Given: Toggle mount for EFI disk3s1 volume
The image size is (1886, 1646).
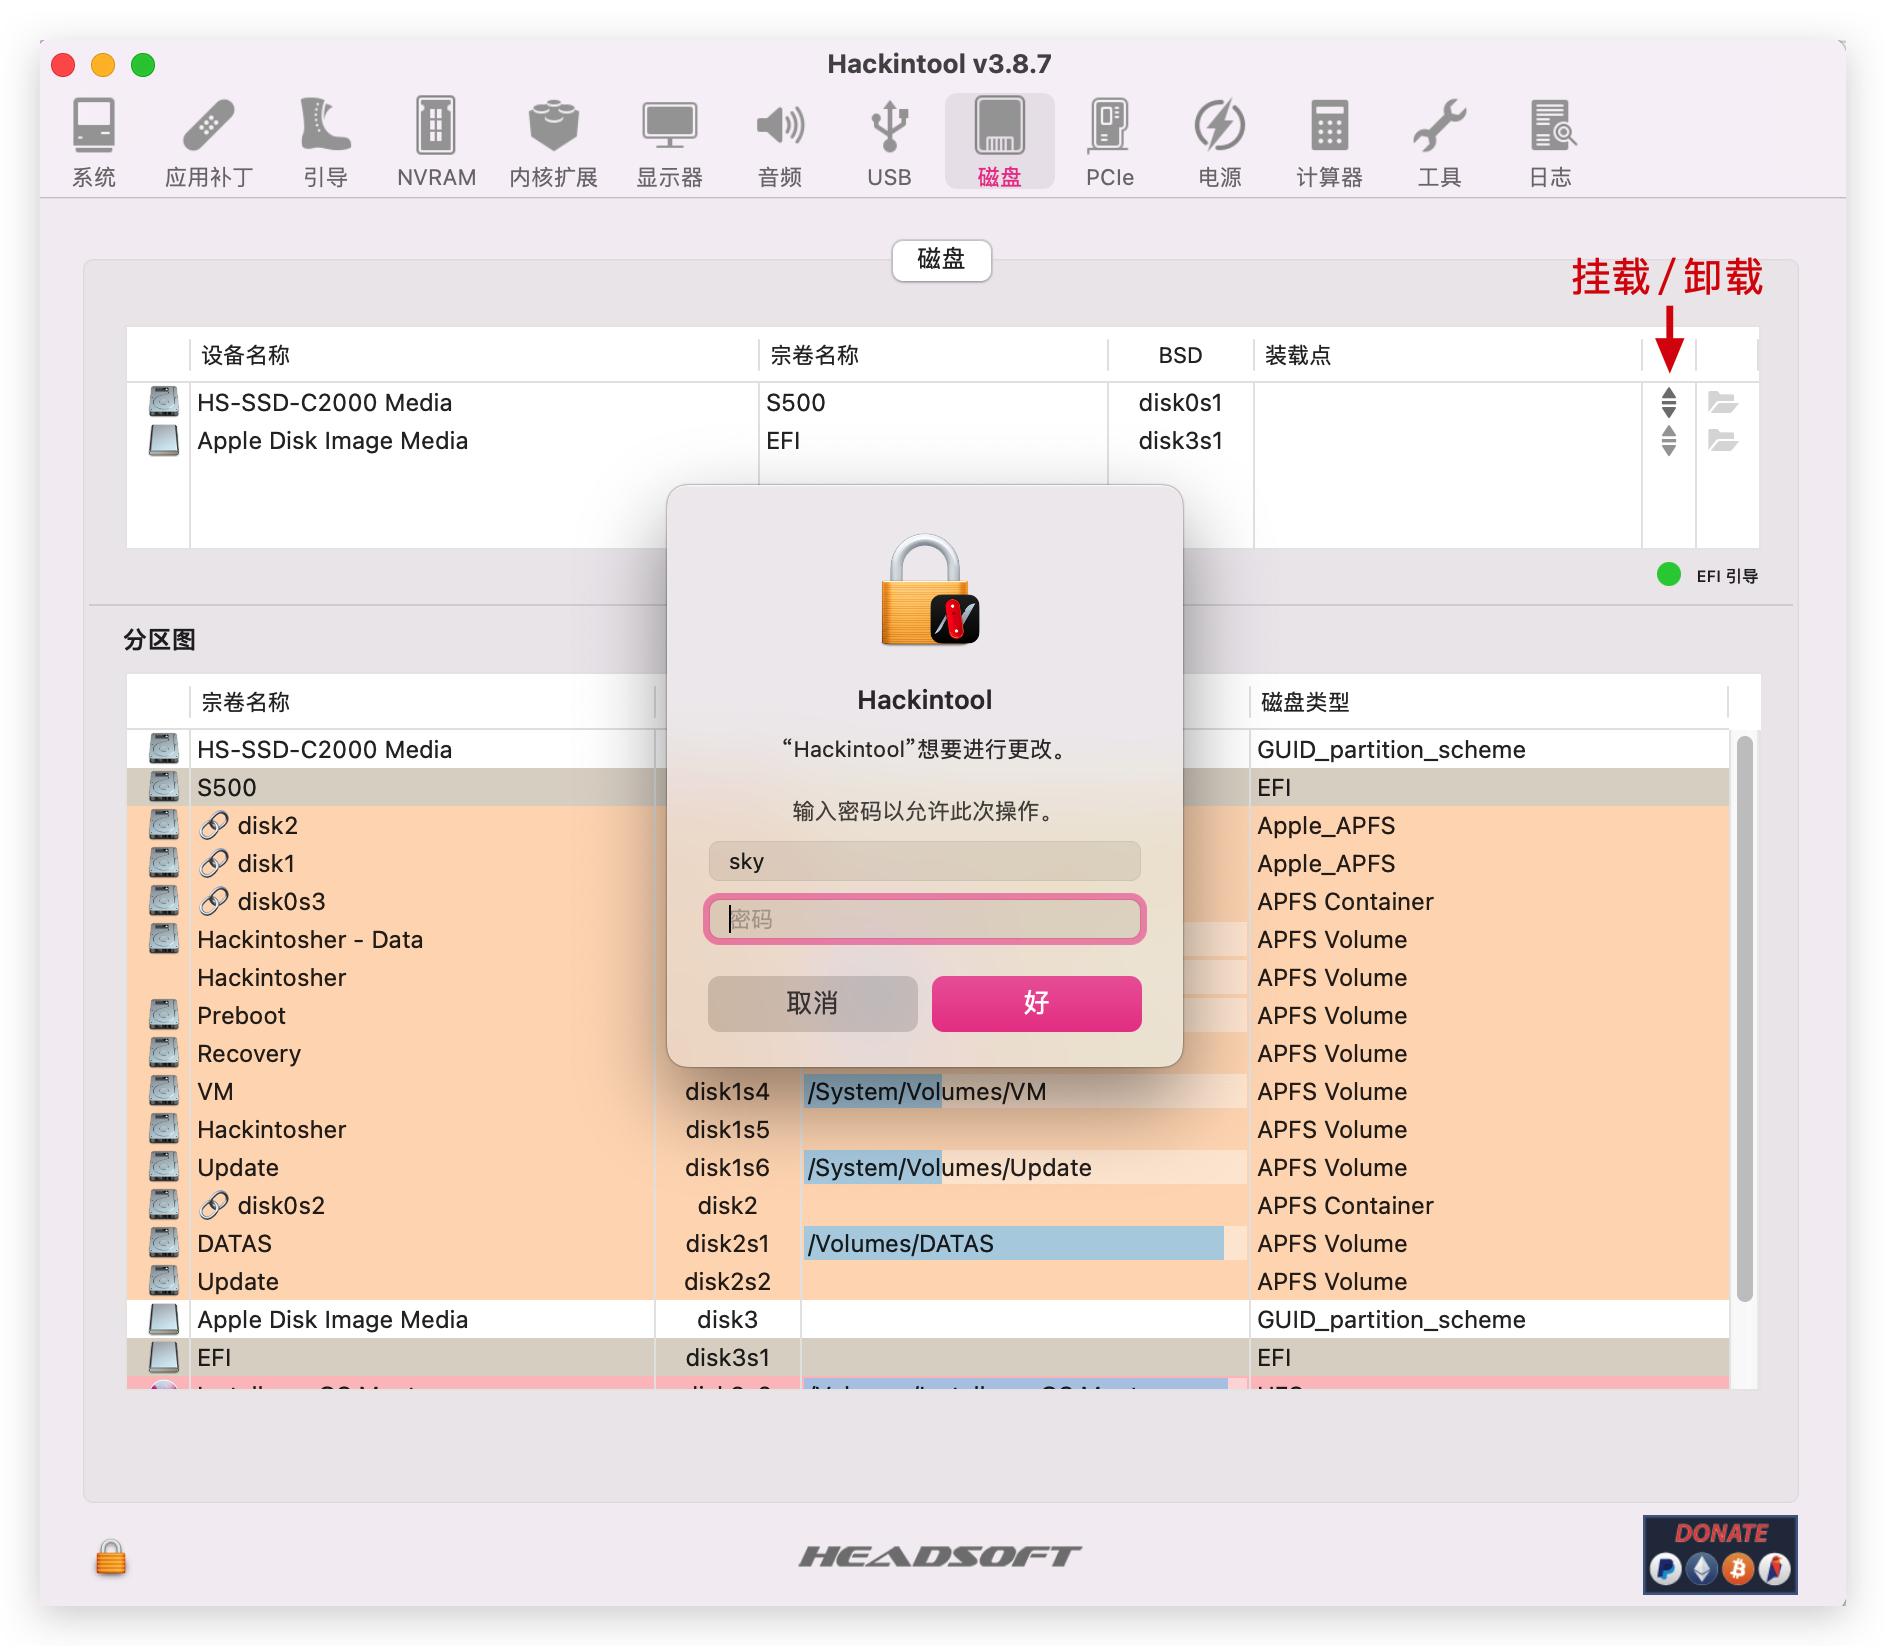Looking at the screenshot, I should [x=1668, y=440].
